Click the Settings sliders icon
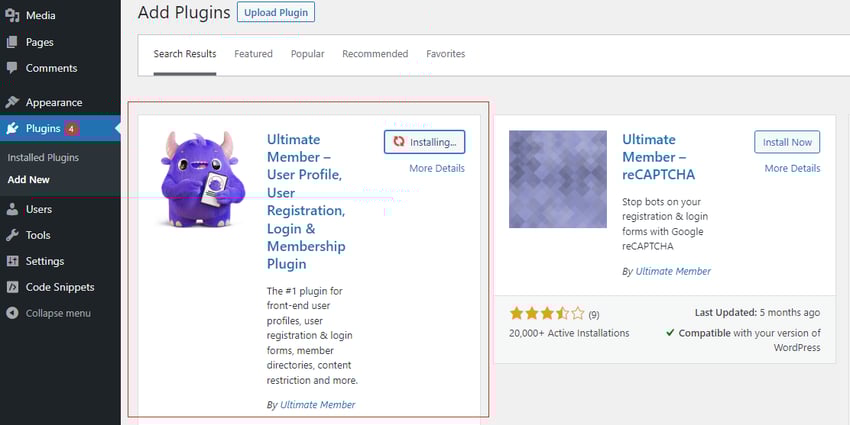This screenshot has height=425, width=850. (12, 261)
